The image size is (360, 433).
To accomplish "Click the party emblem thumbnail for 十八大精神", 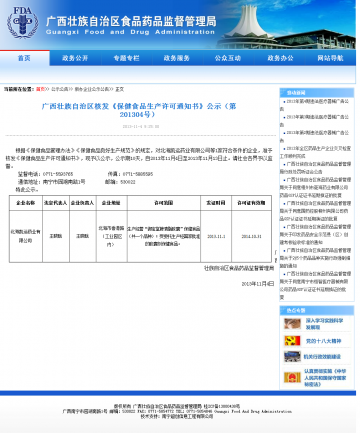I will [292, 341].
